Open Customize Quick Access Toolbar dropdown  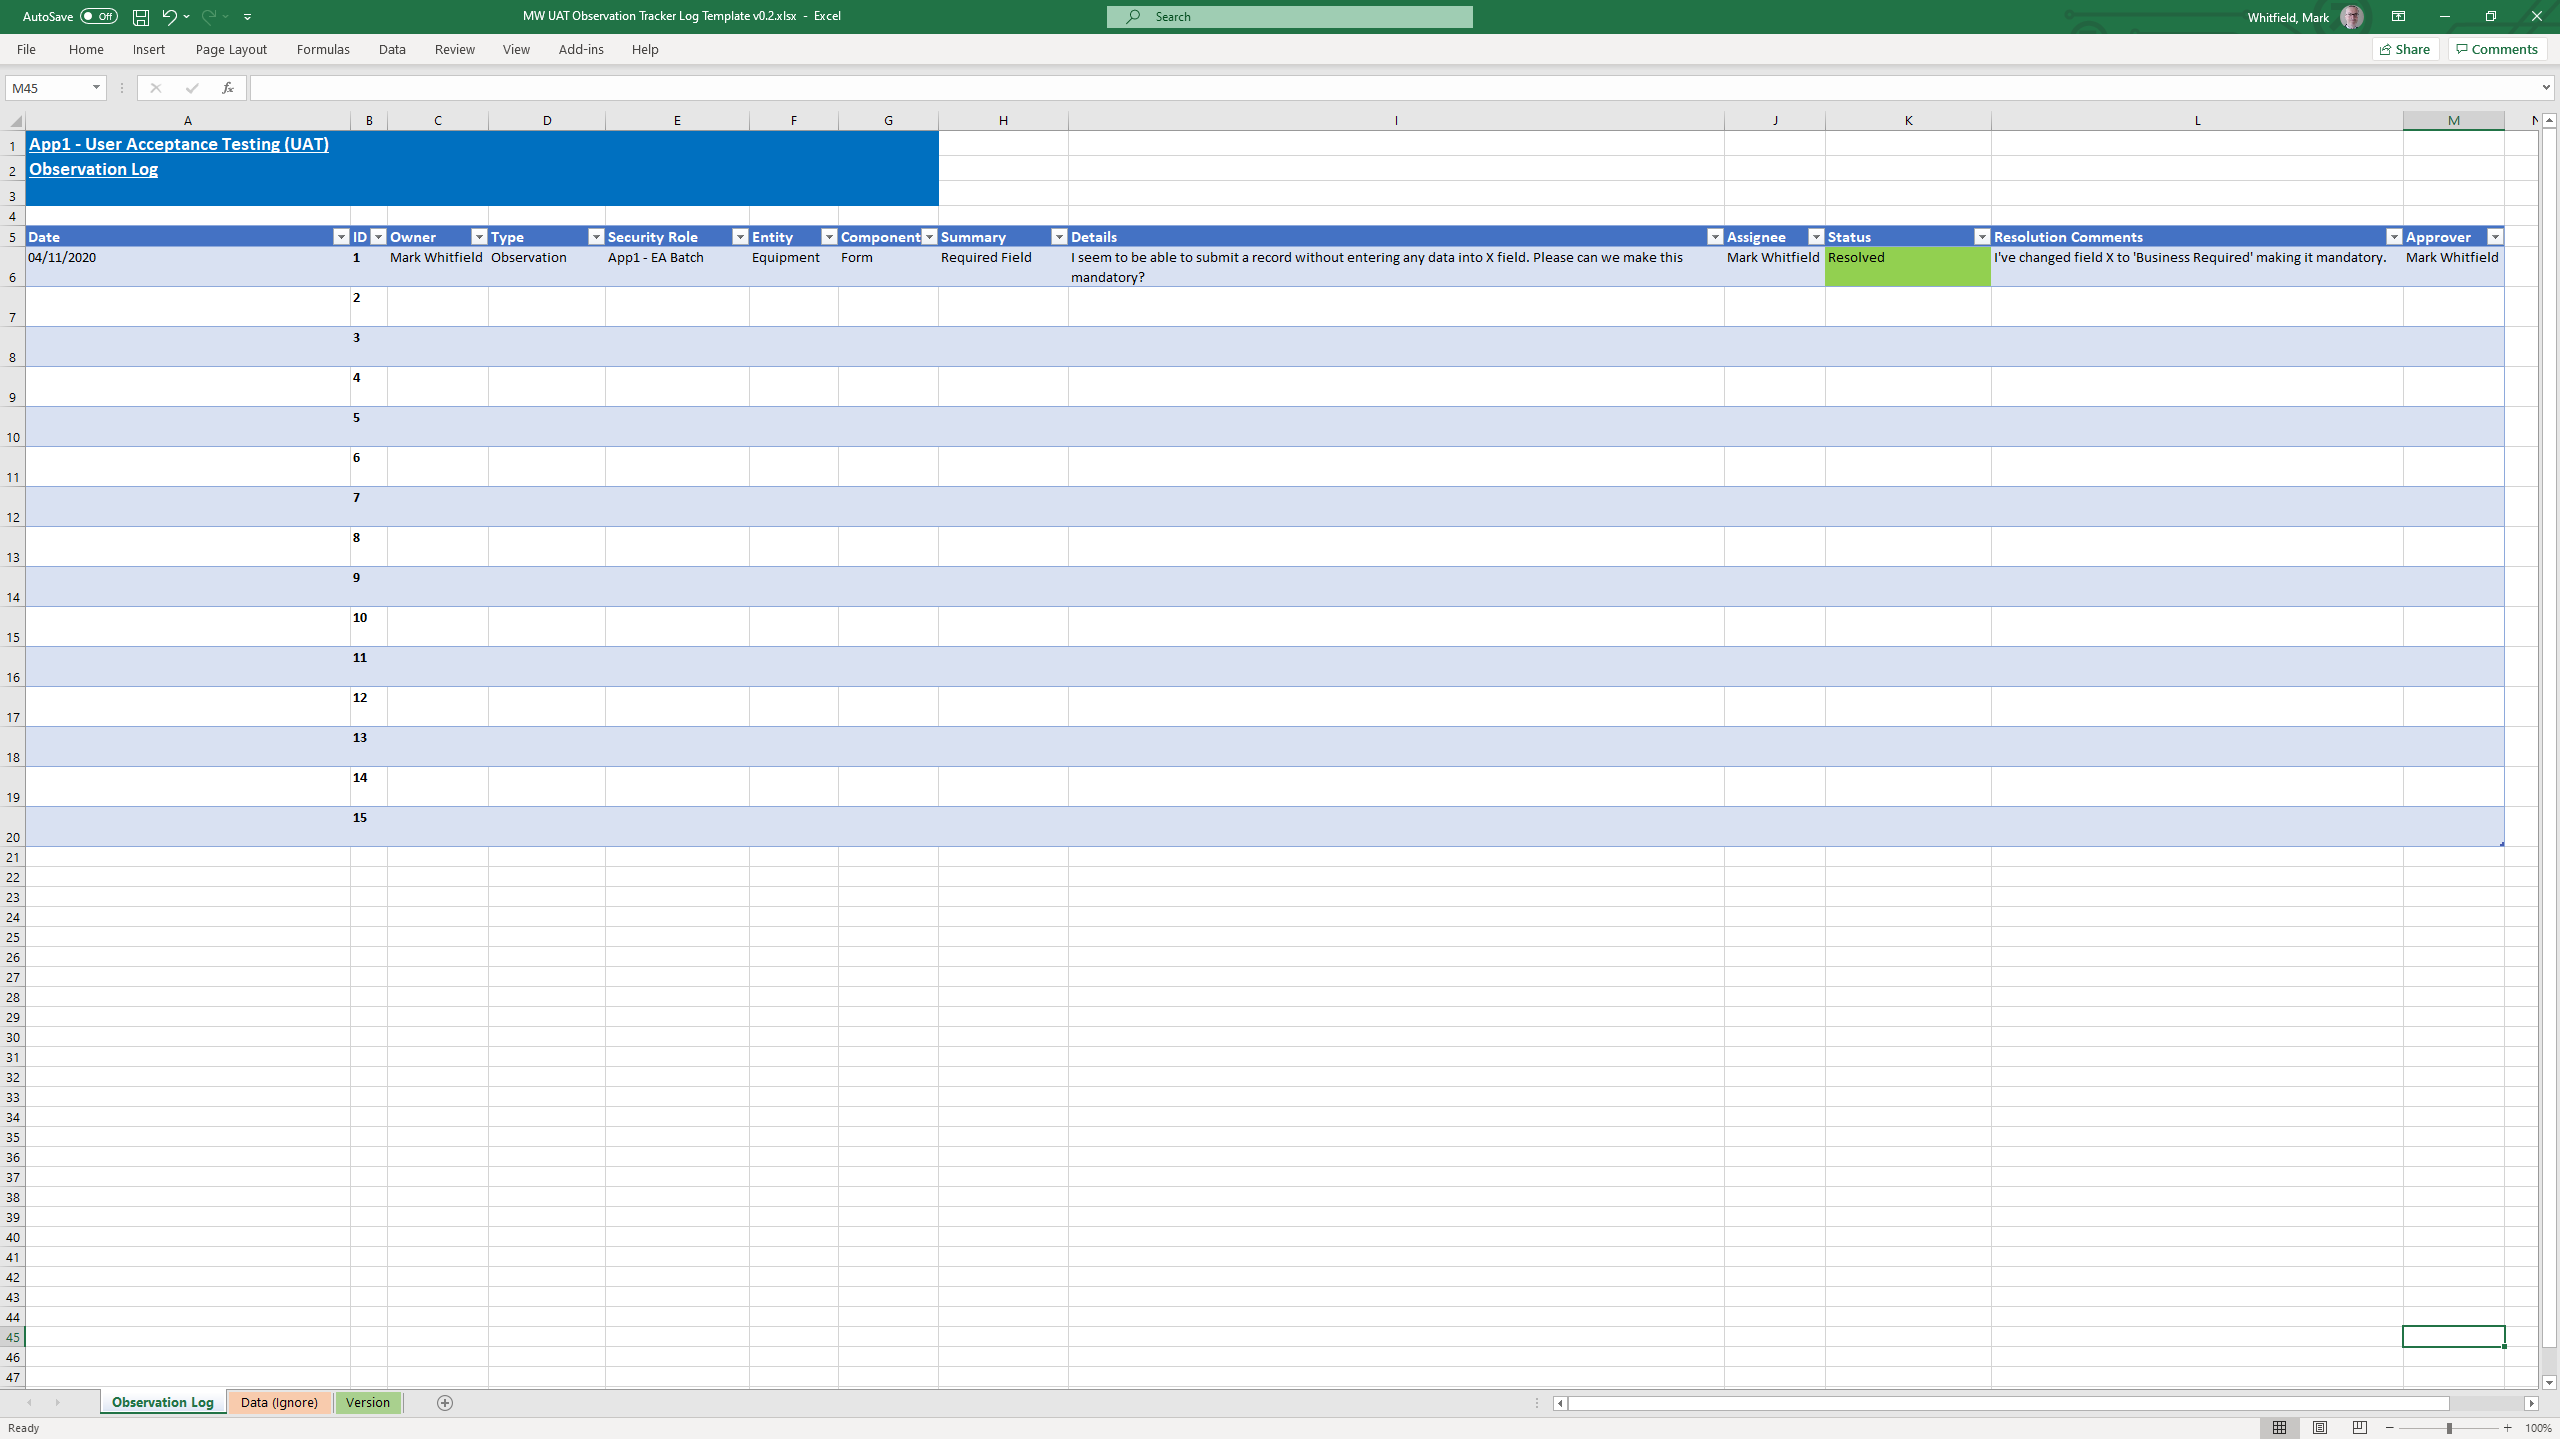point(247,17)
